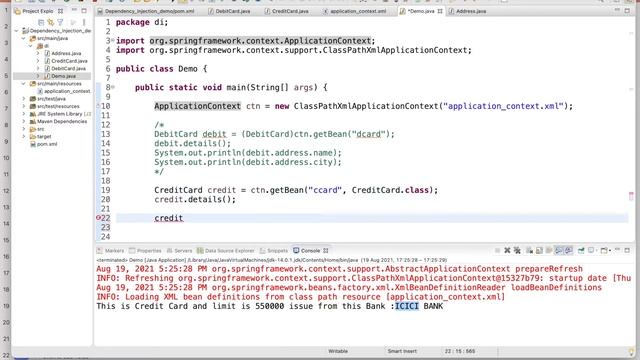Collapse src/main/resources folder
This screenshot has height=360, width=640.
[24, 84]
